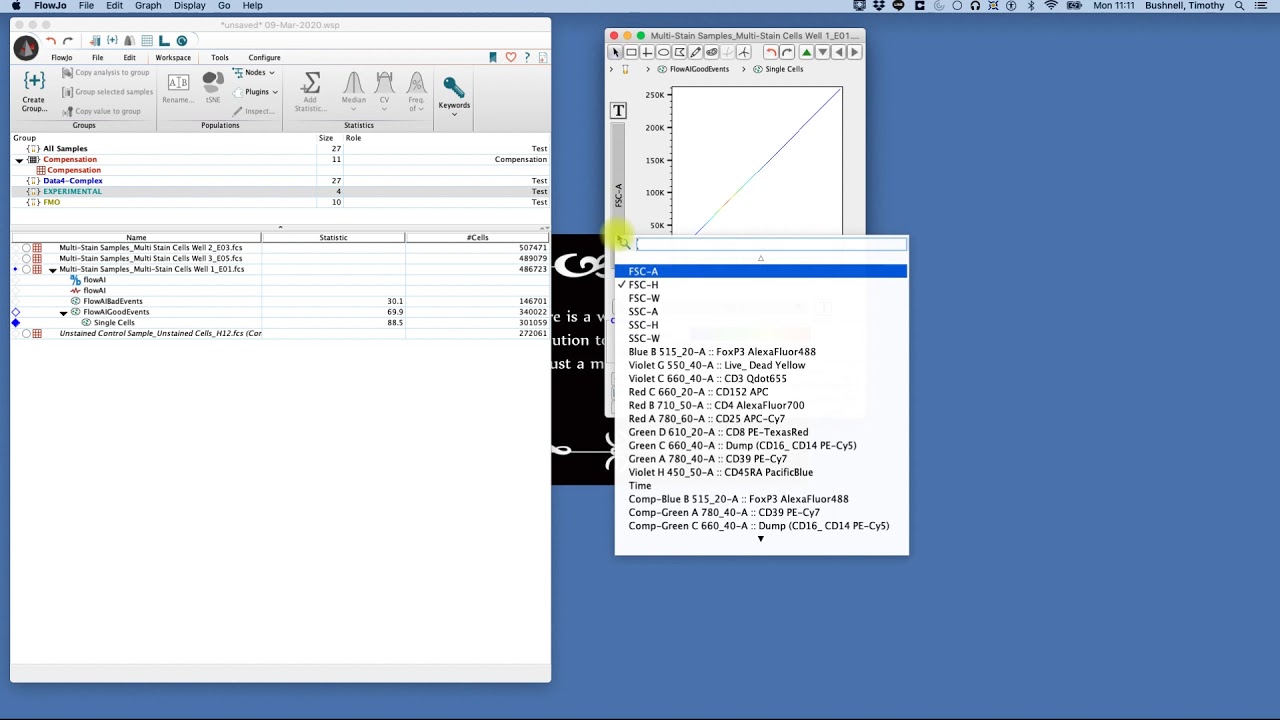Select the FlowAIBadEvents population
This screenshot has width=1280, height=720.
(x=113, y=301)
